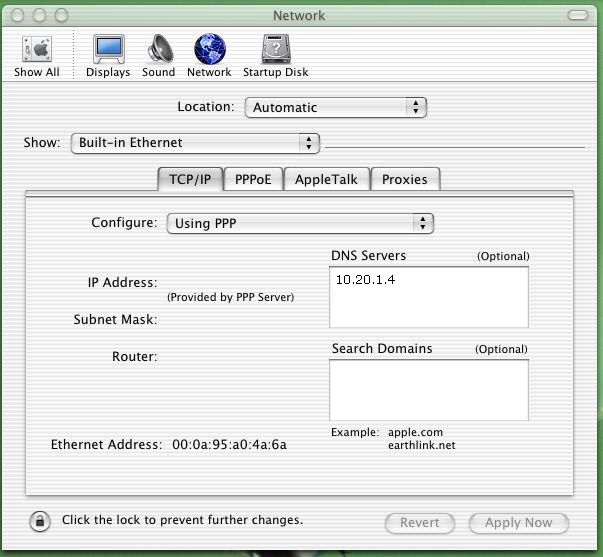The width and height of the screenshot is (603, 557).
Task: Switch to the PPPoE tab
Action: click(x=253, y=180)
